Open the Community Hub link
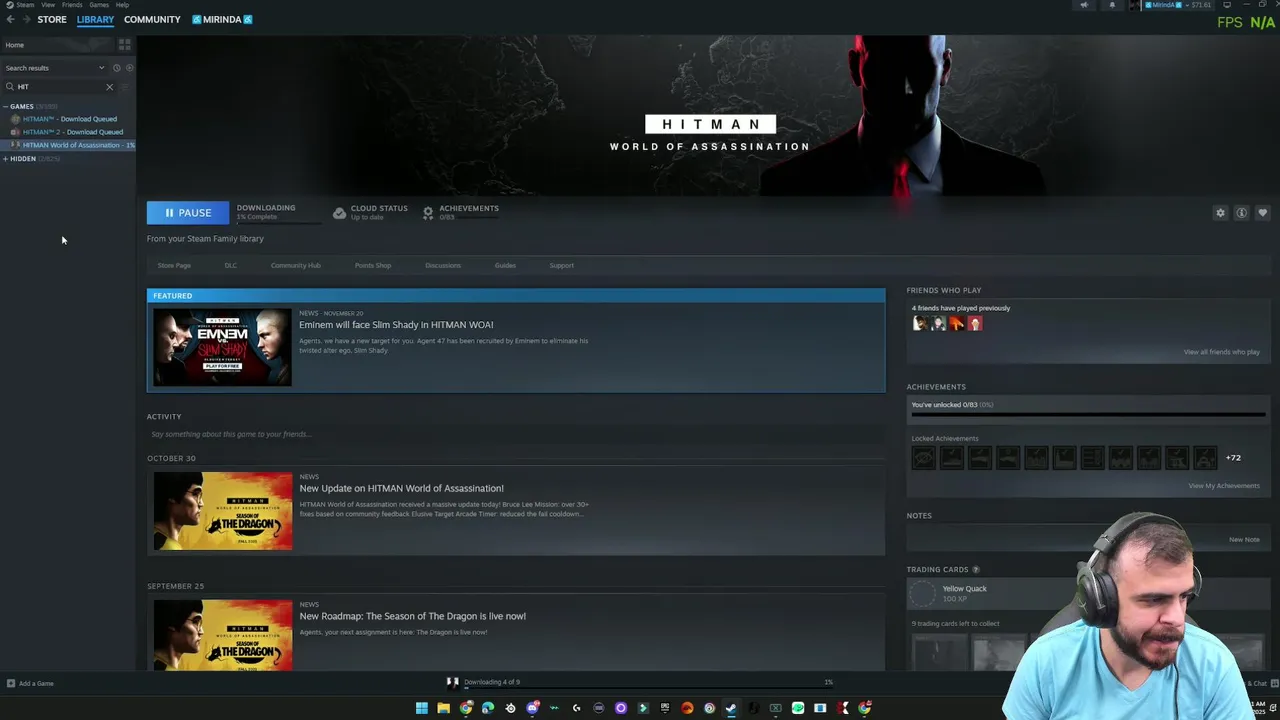Viewport: 1280px width, 720px height. [296, 266]
